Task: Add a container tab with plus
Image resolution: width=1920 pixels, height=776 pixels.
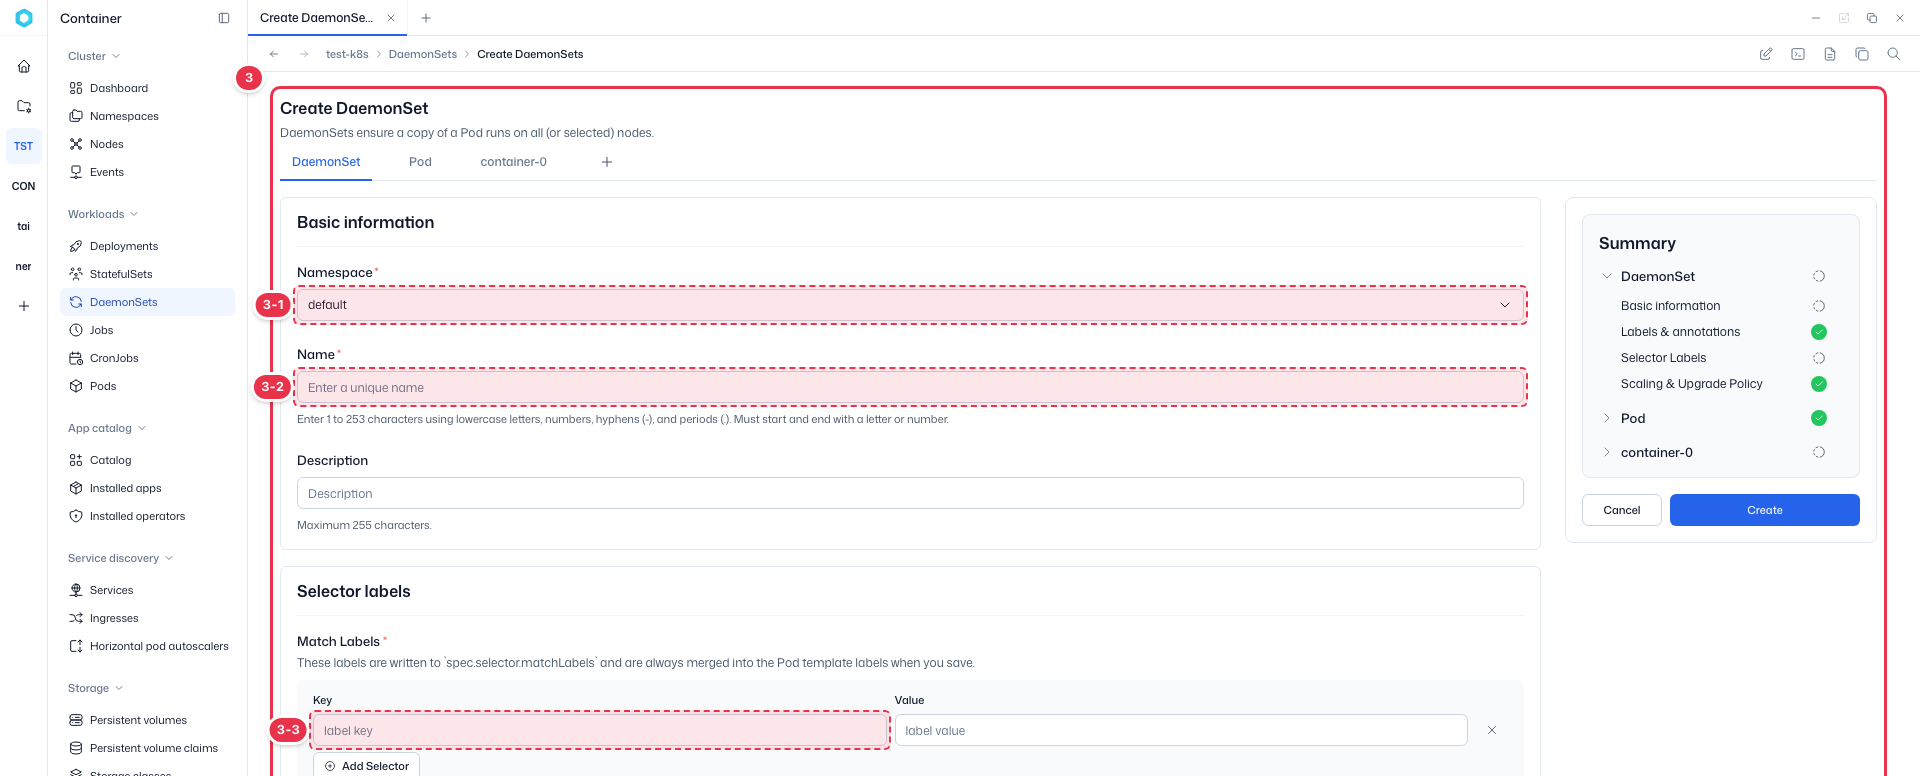Action: pyautogui.click(x=607, y=162)
